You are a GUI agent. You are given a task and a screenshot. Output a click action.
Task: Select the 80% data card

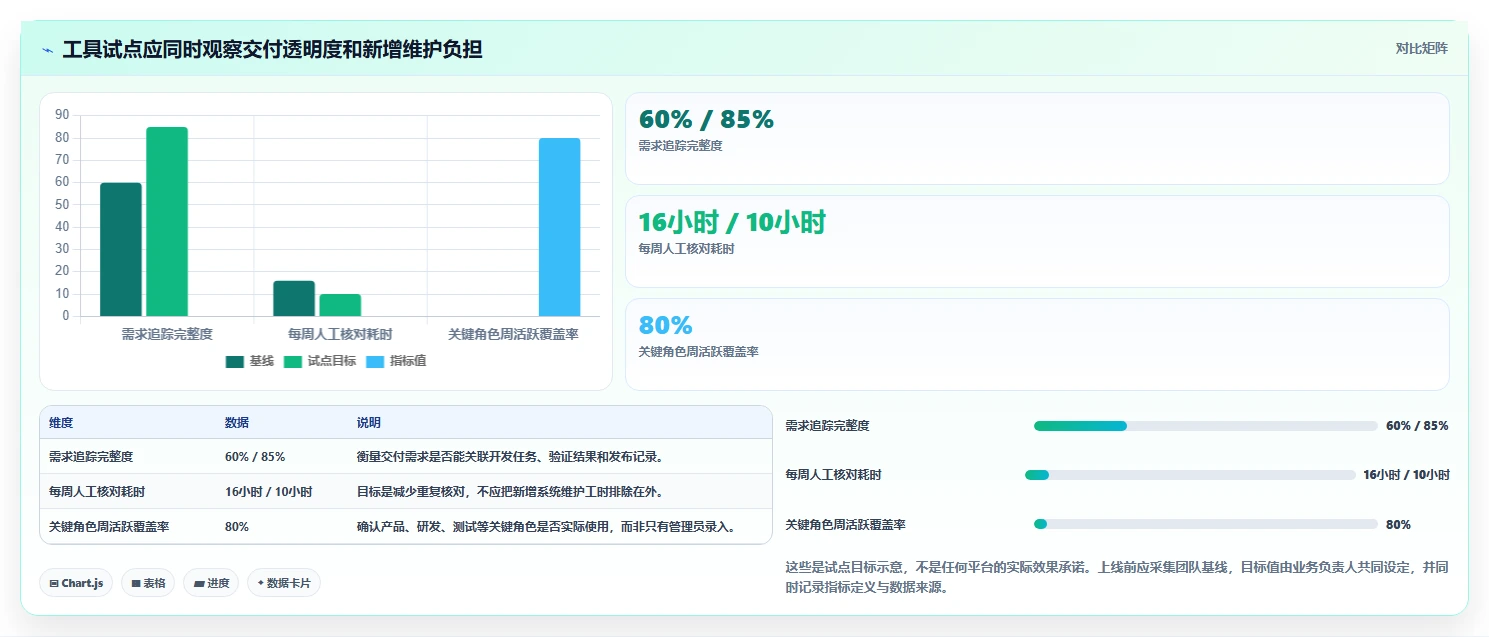tap(1037, 344)
